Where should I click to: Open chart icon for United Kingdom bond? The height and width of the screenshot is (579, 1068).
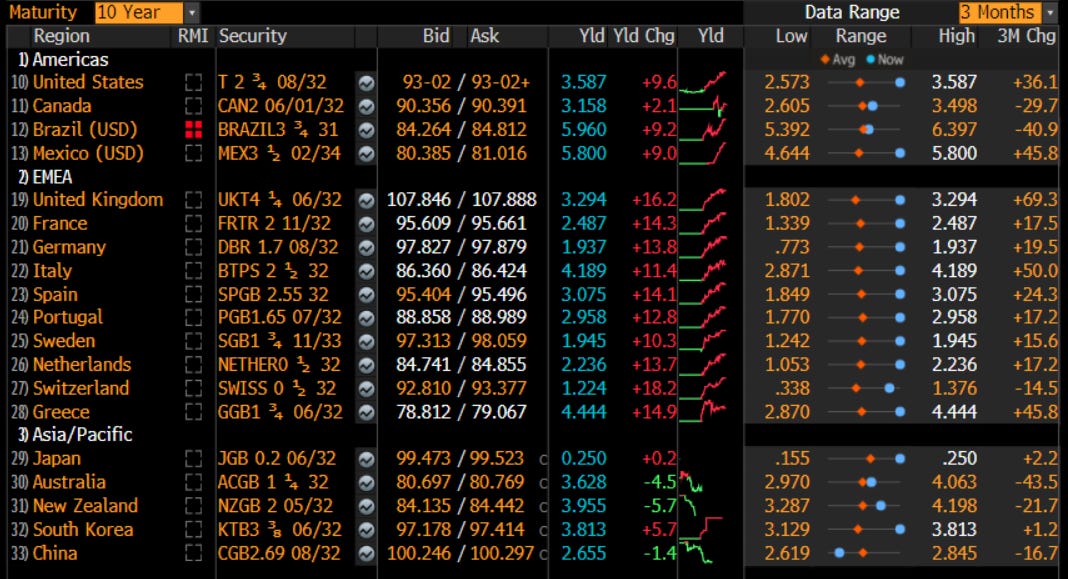click(x=366, y=200)
